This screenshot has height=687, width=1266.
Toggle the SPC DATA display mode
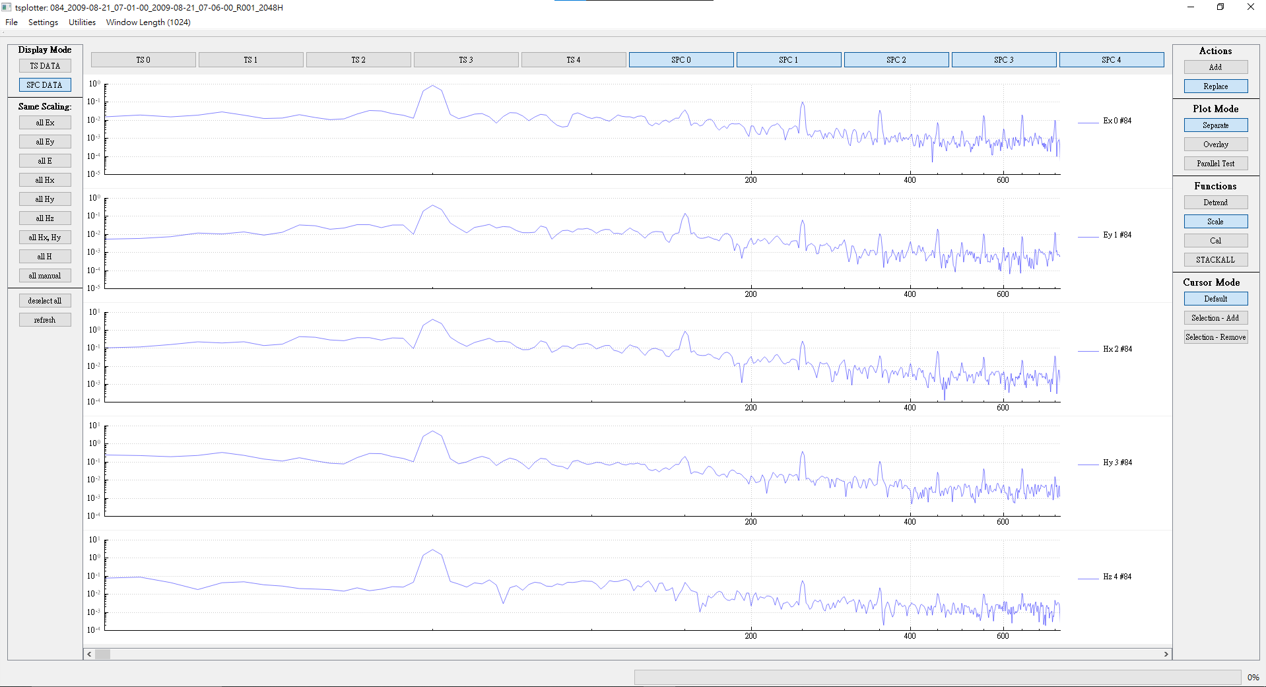pyautogui.click(x=45, y=85)
